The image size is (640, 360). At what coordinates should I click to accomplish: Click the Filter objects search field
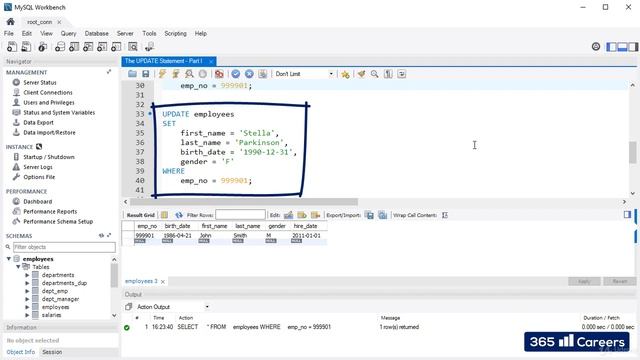(64, 247)
